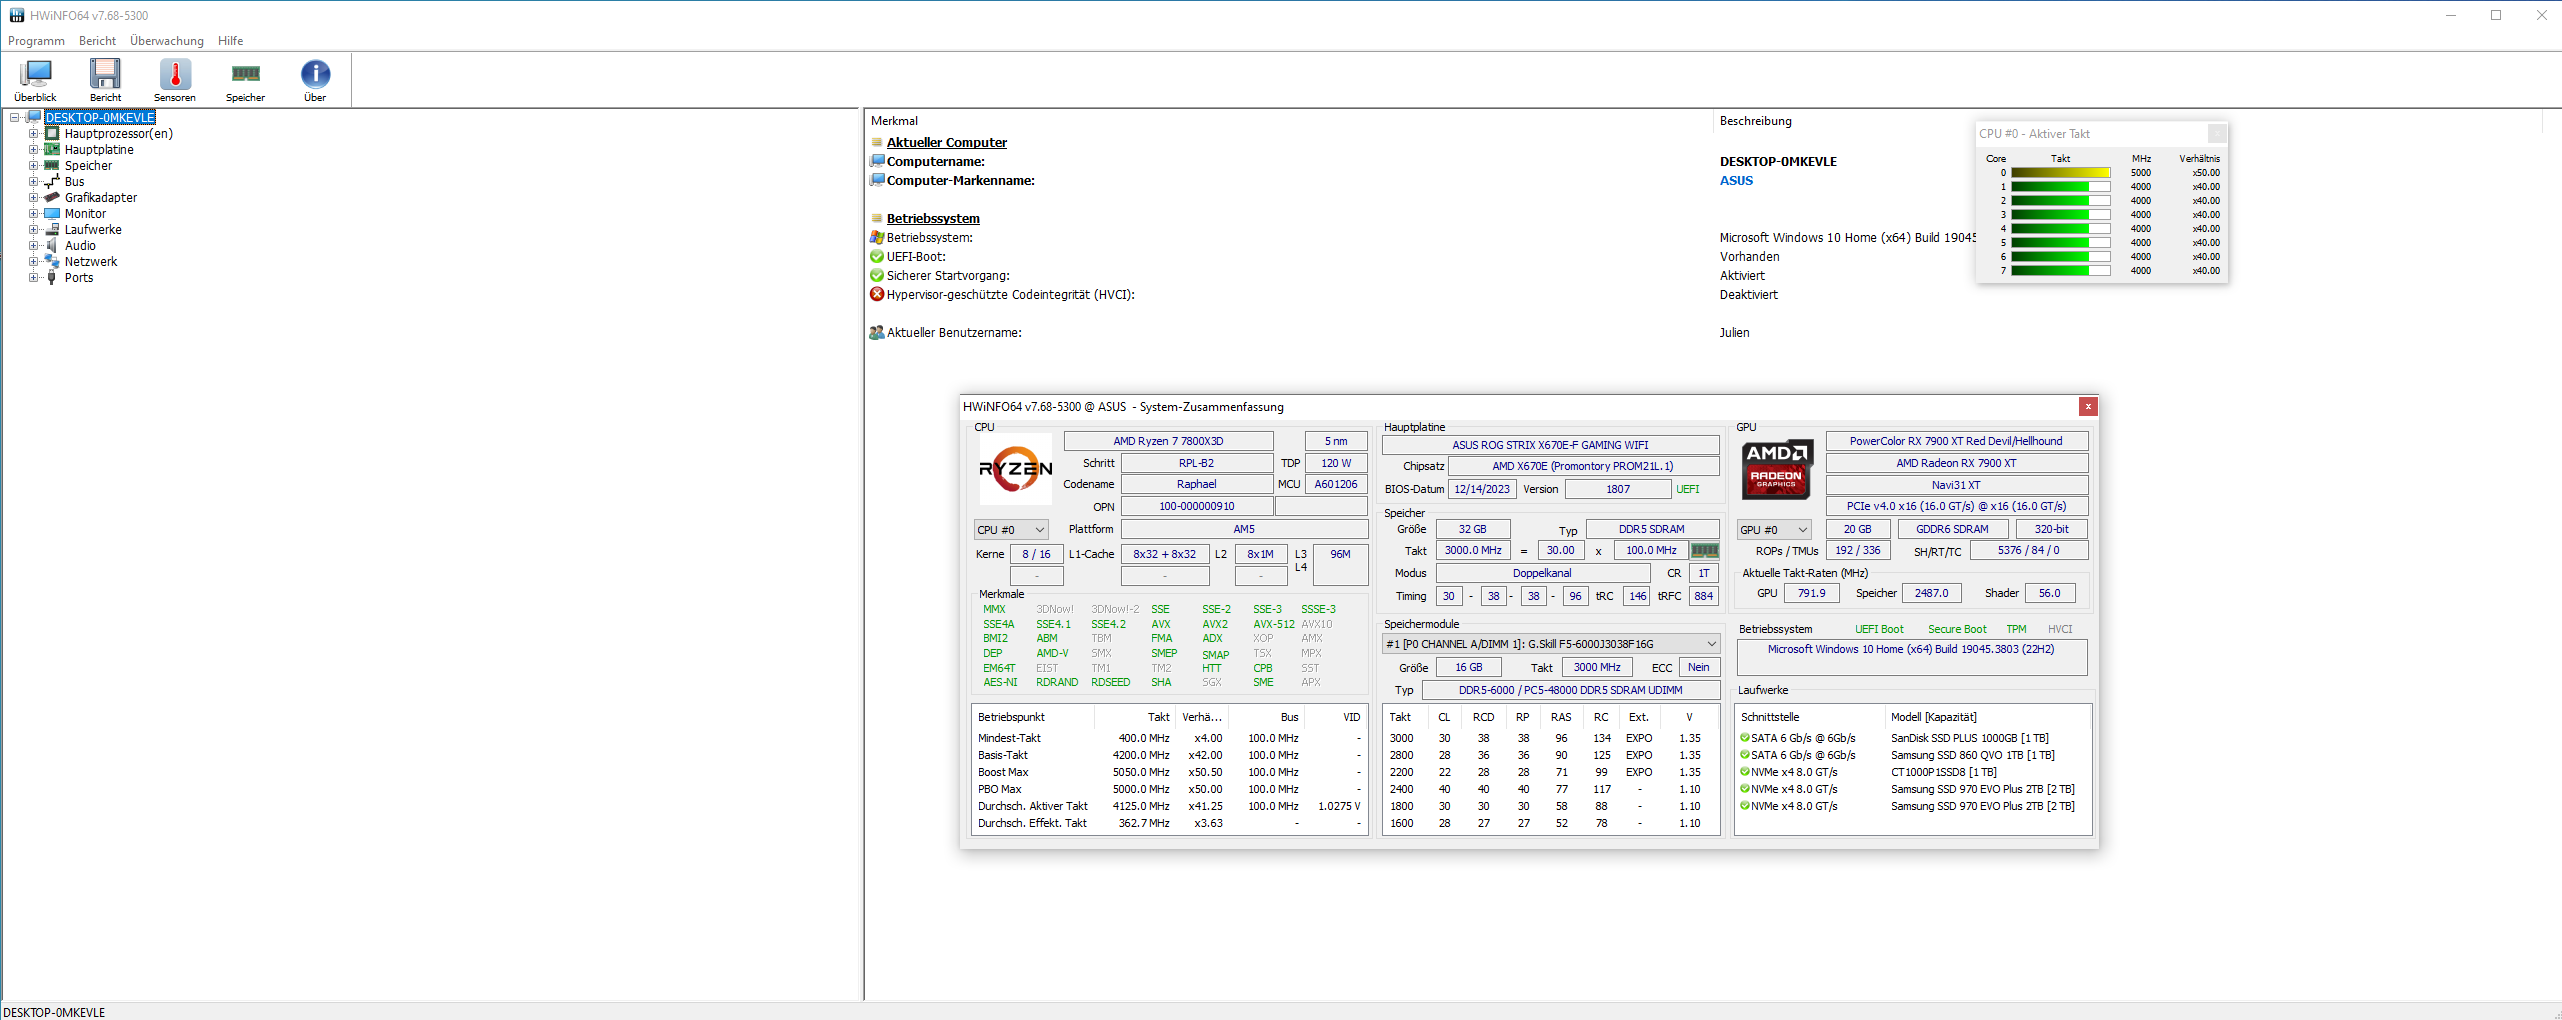
Task: Select the Netzwerk tree item
Action: coord(91,262)
